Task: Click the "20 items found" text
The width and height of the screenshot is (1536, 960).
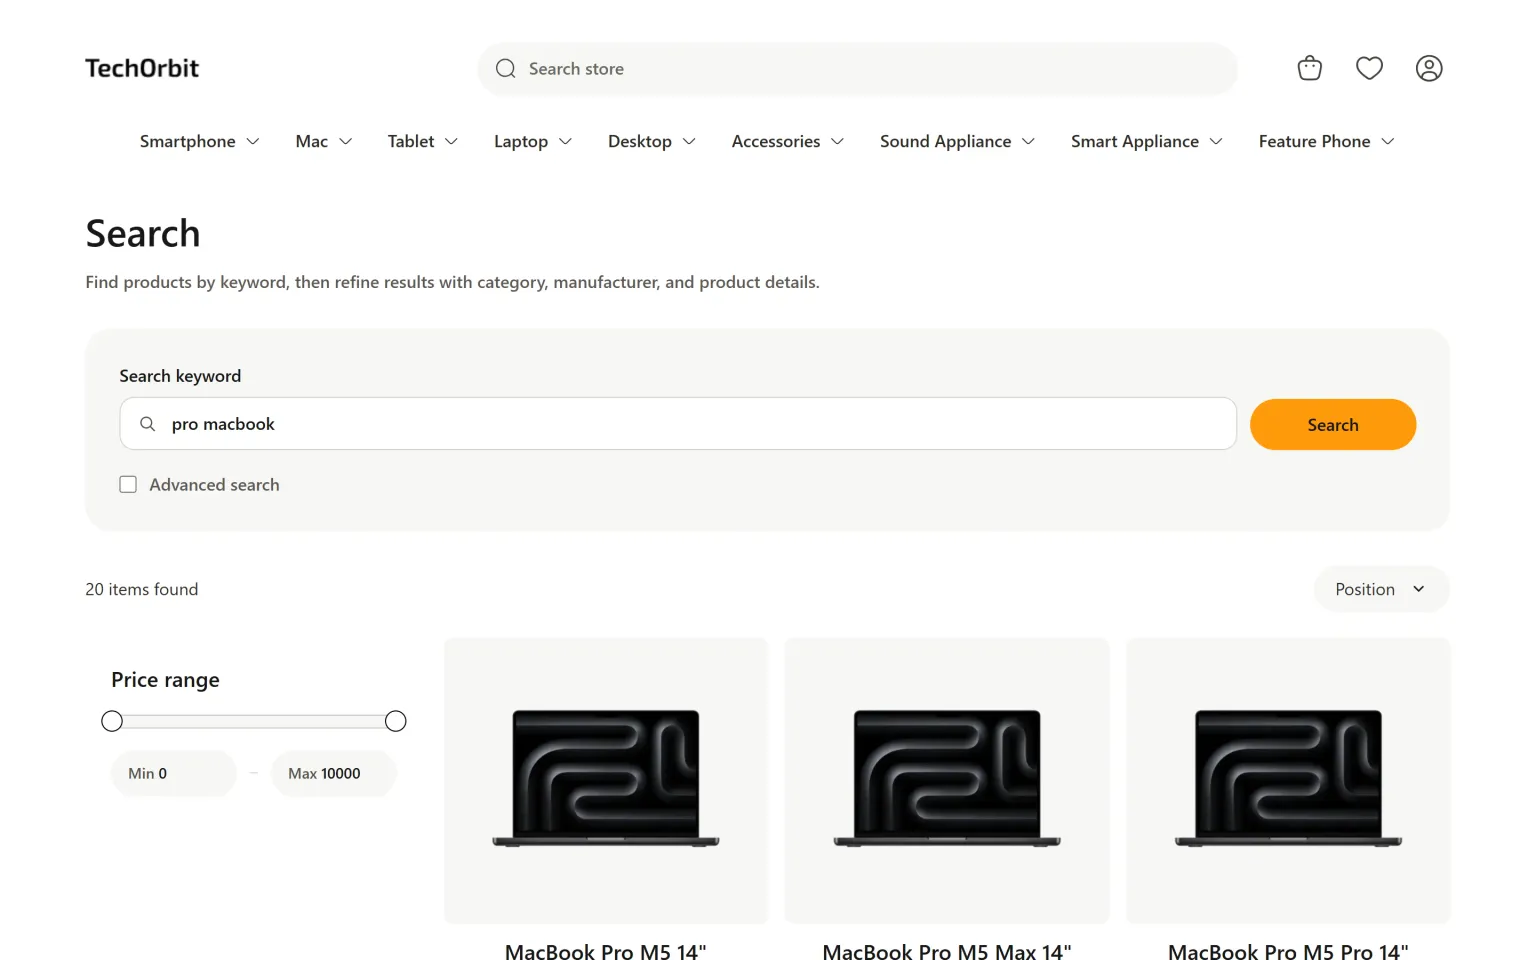Action: [142, 589]
